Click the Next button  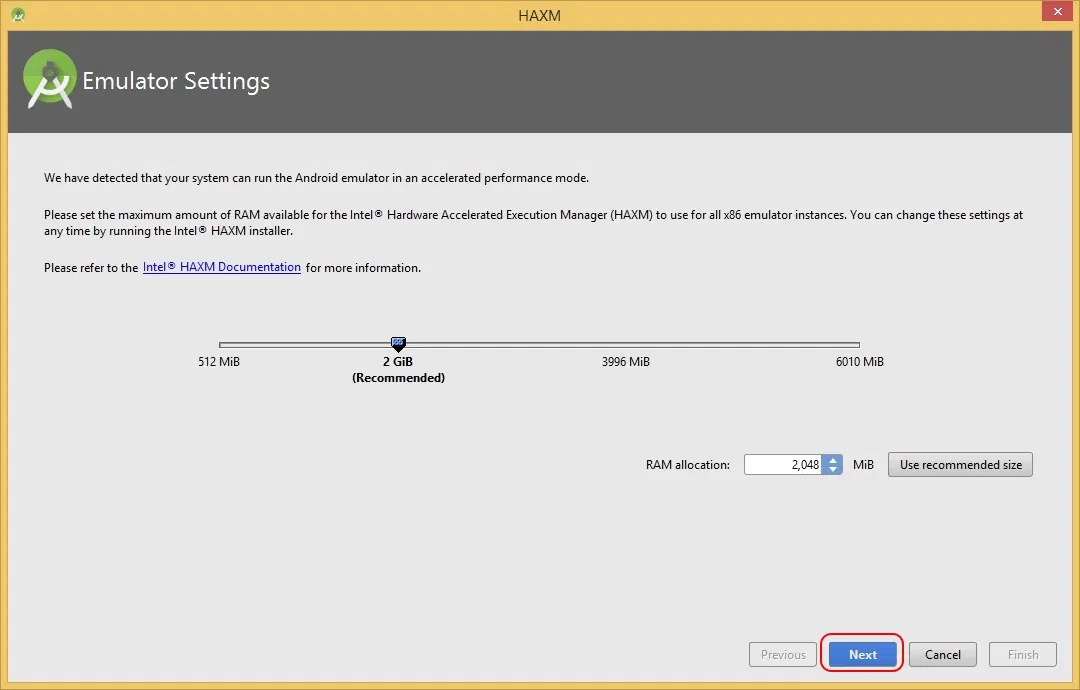tap(862, 654)
